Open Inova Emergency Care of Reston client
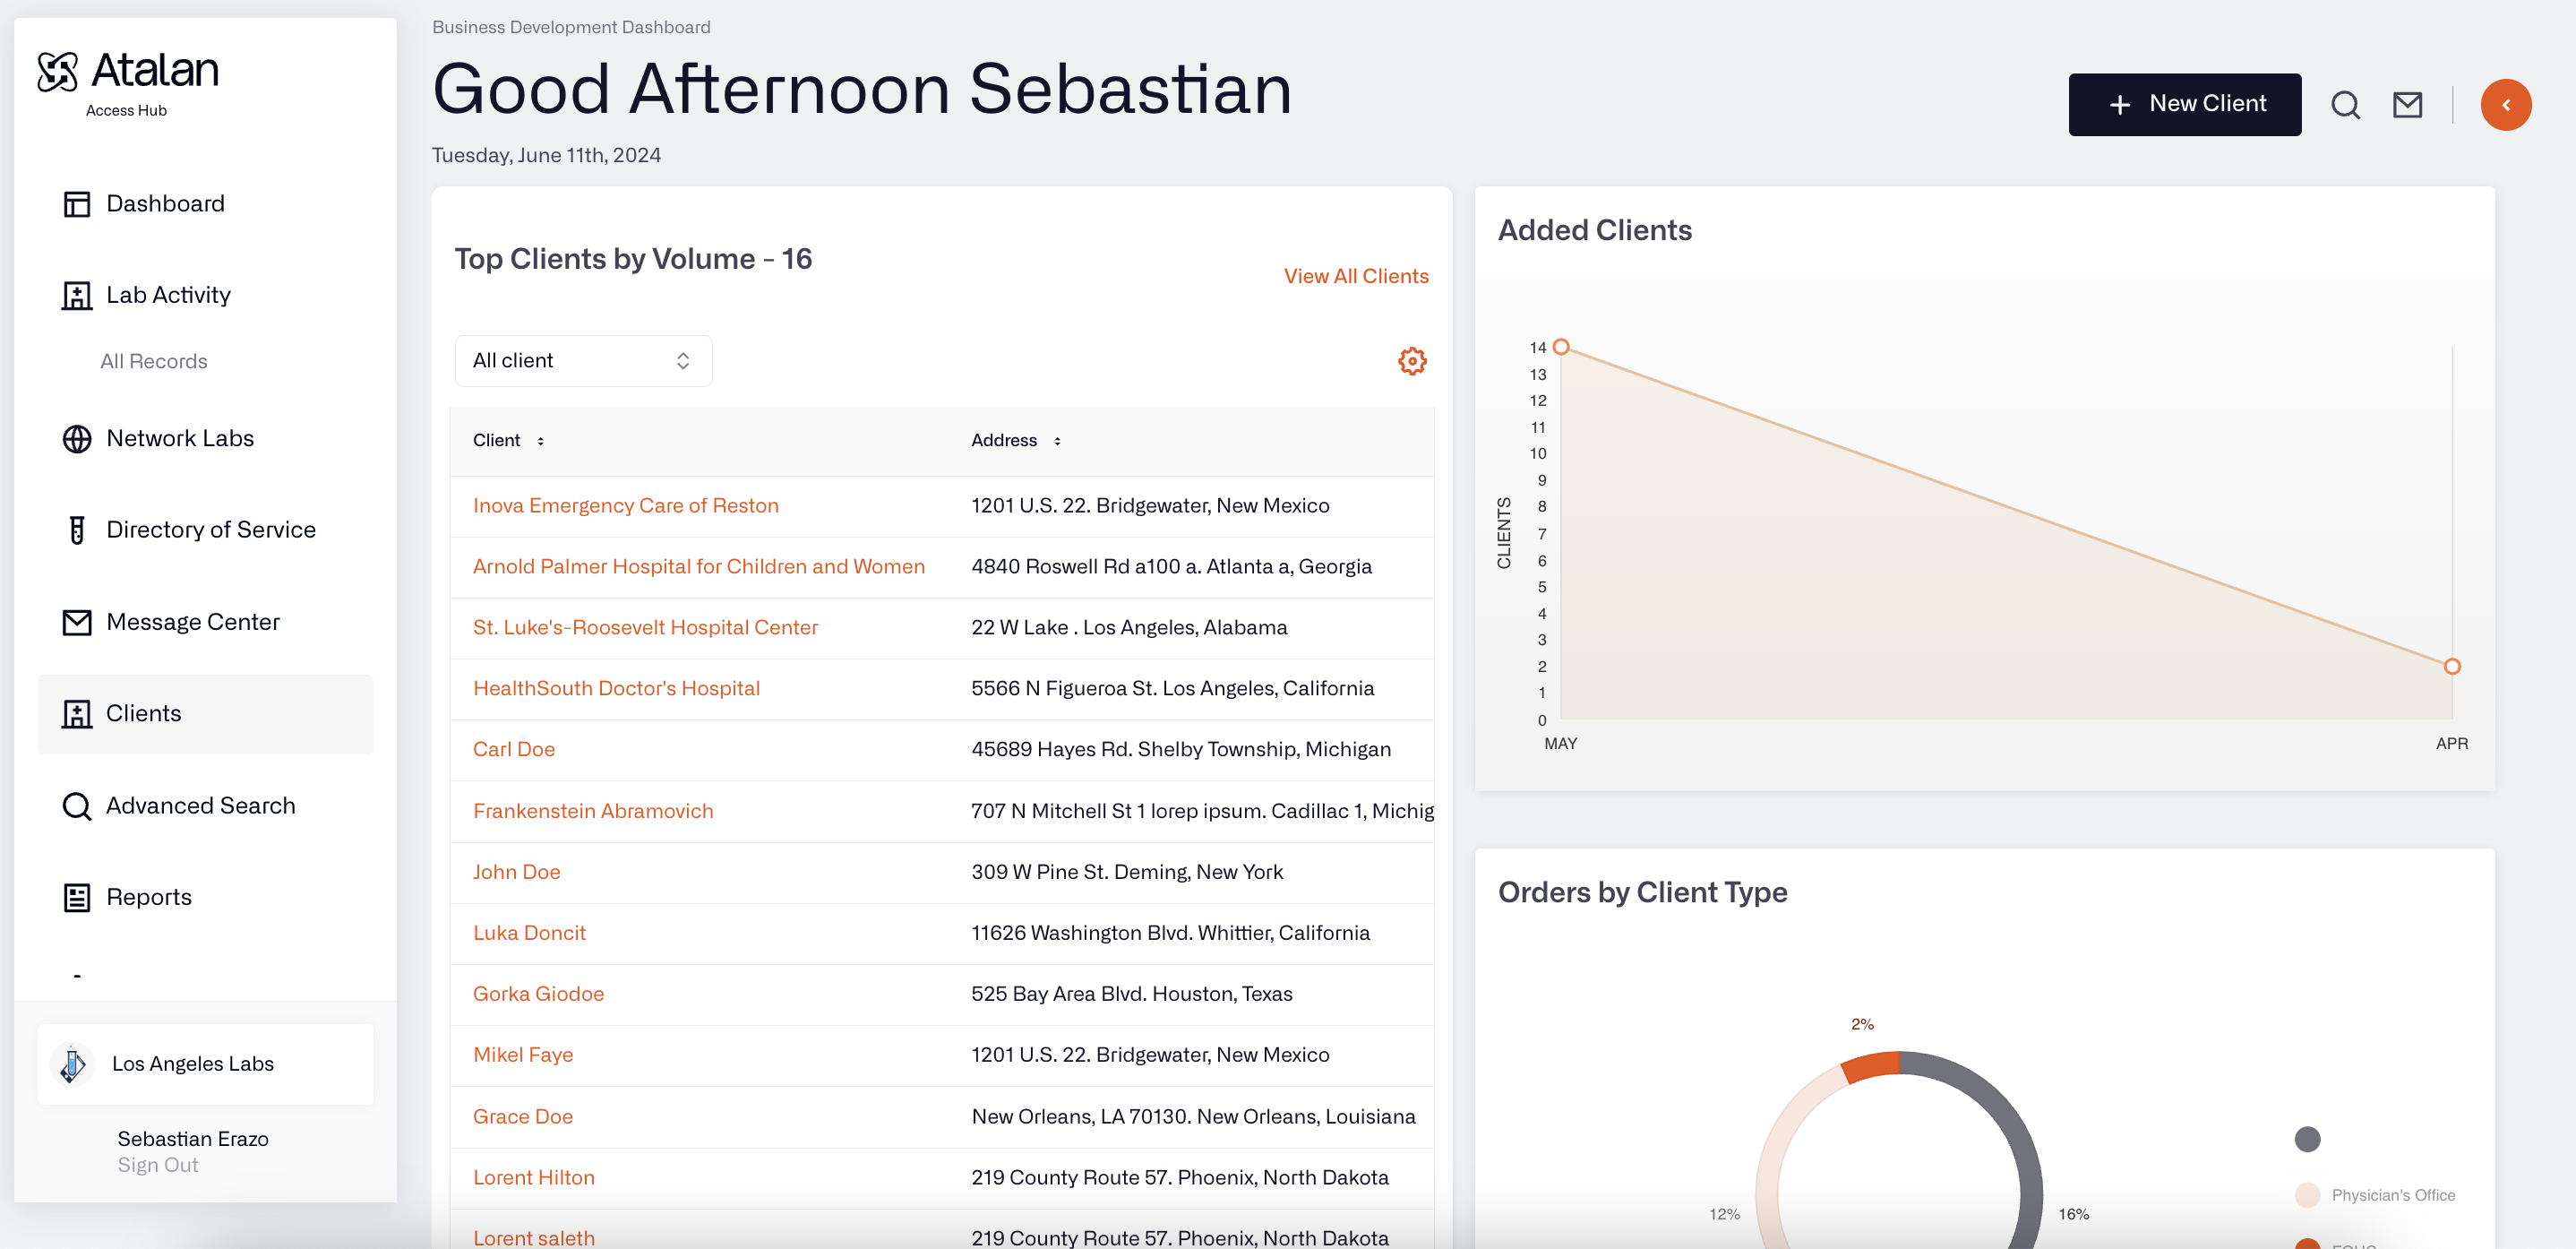This screenshot has height=1249, width=2576. point(625,506)
